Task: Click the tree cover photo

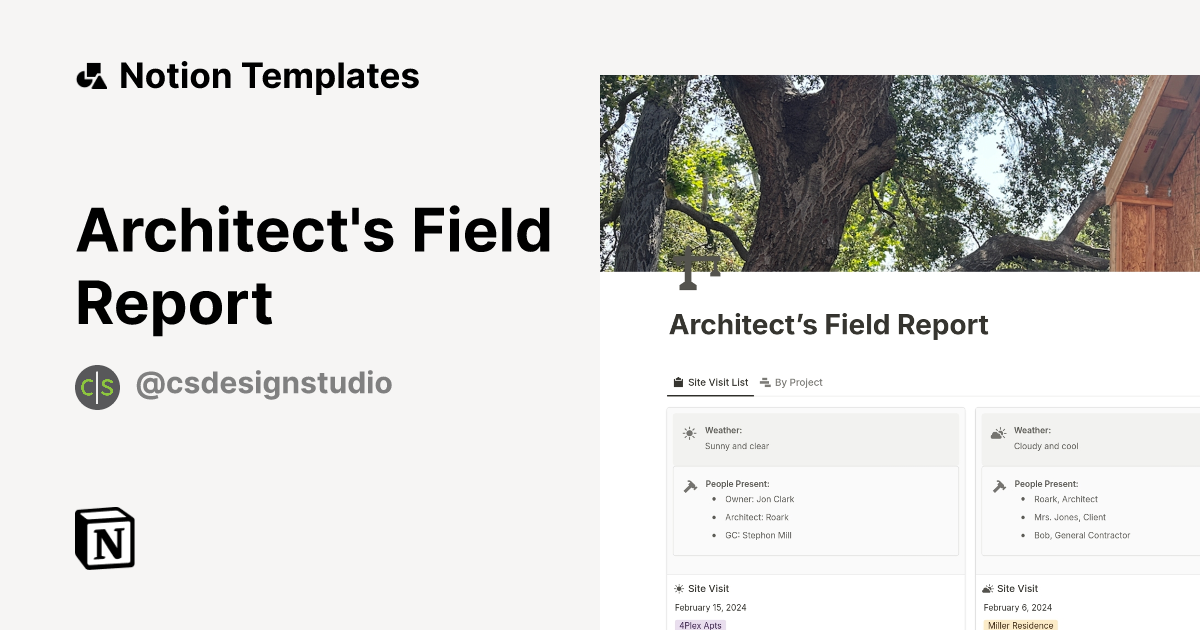Action: click(x=900, y=170)
